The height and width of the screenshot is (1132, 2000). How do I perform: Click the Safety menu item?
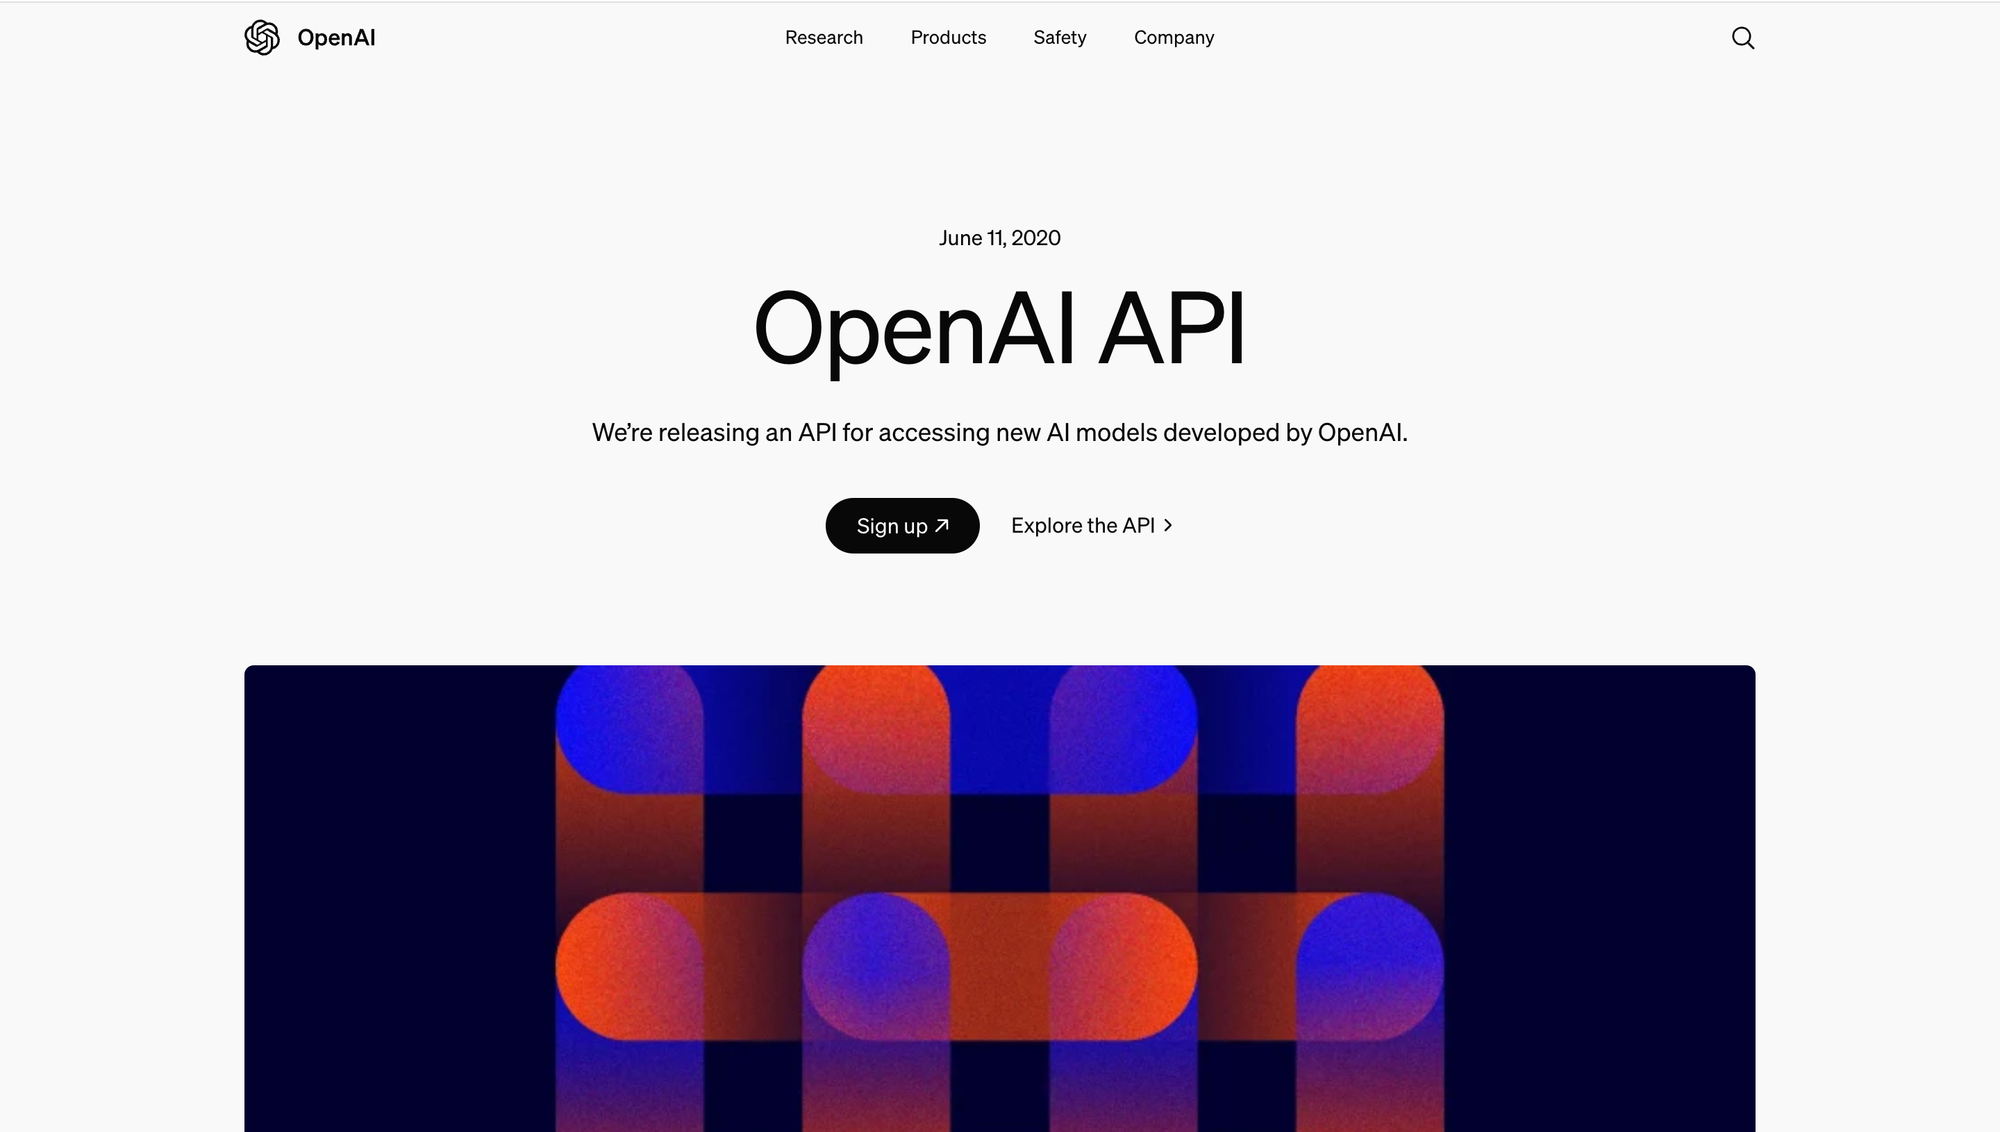(x=1060, y=37)
